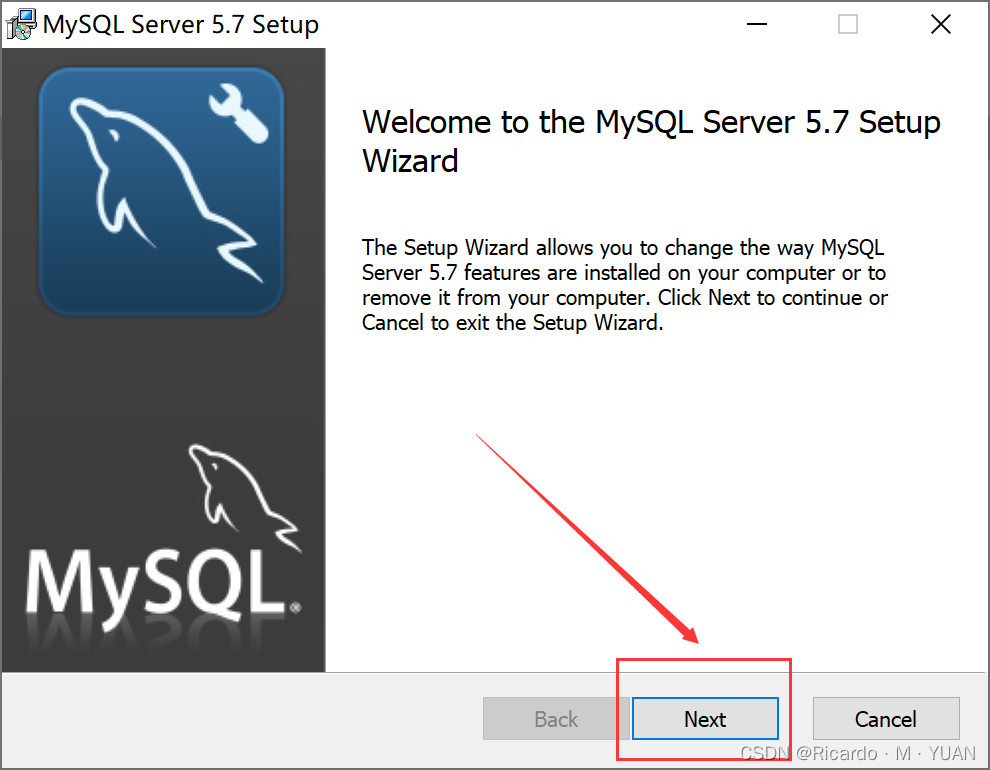This screenshot has width=990, height=770.
Task: Click the "MySQL Server 5.7 Setup" title text
Action: pyautogui.click(x=181, y=25)
